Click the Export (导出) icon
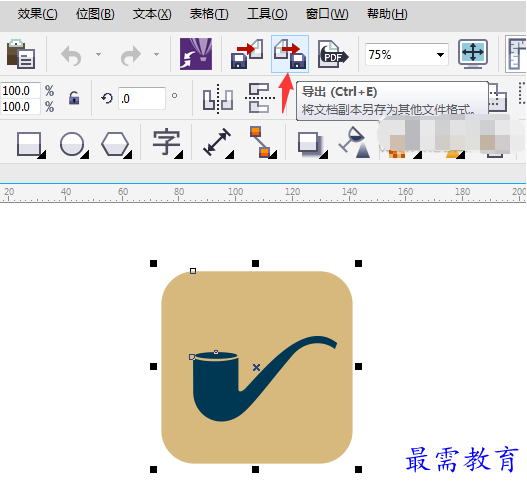The image size is (527, 491). point(290,54)
